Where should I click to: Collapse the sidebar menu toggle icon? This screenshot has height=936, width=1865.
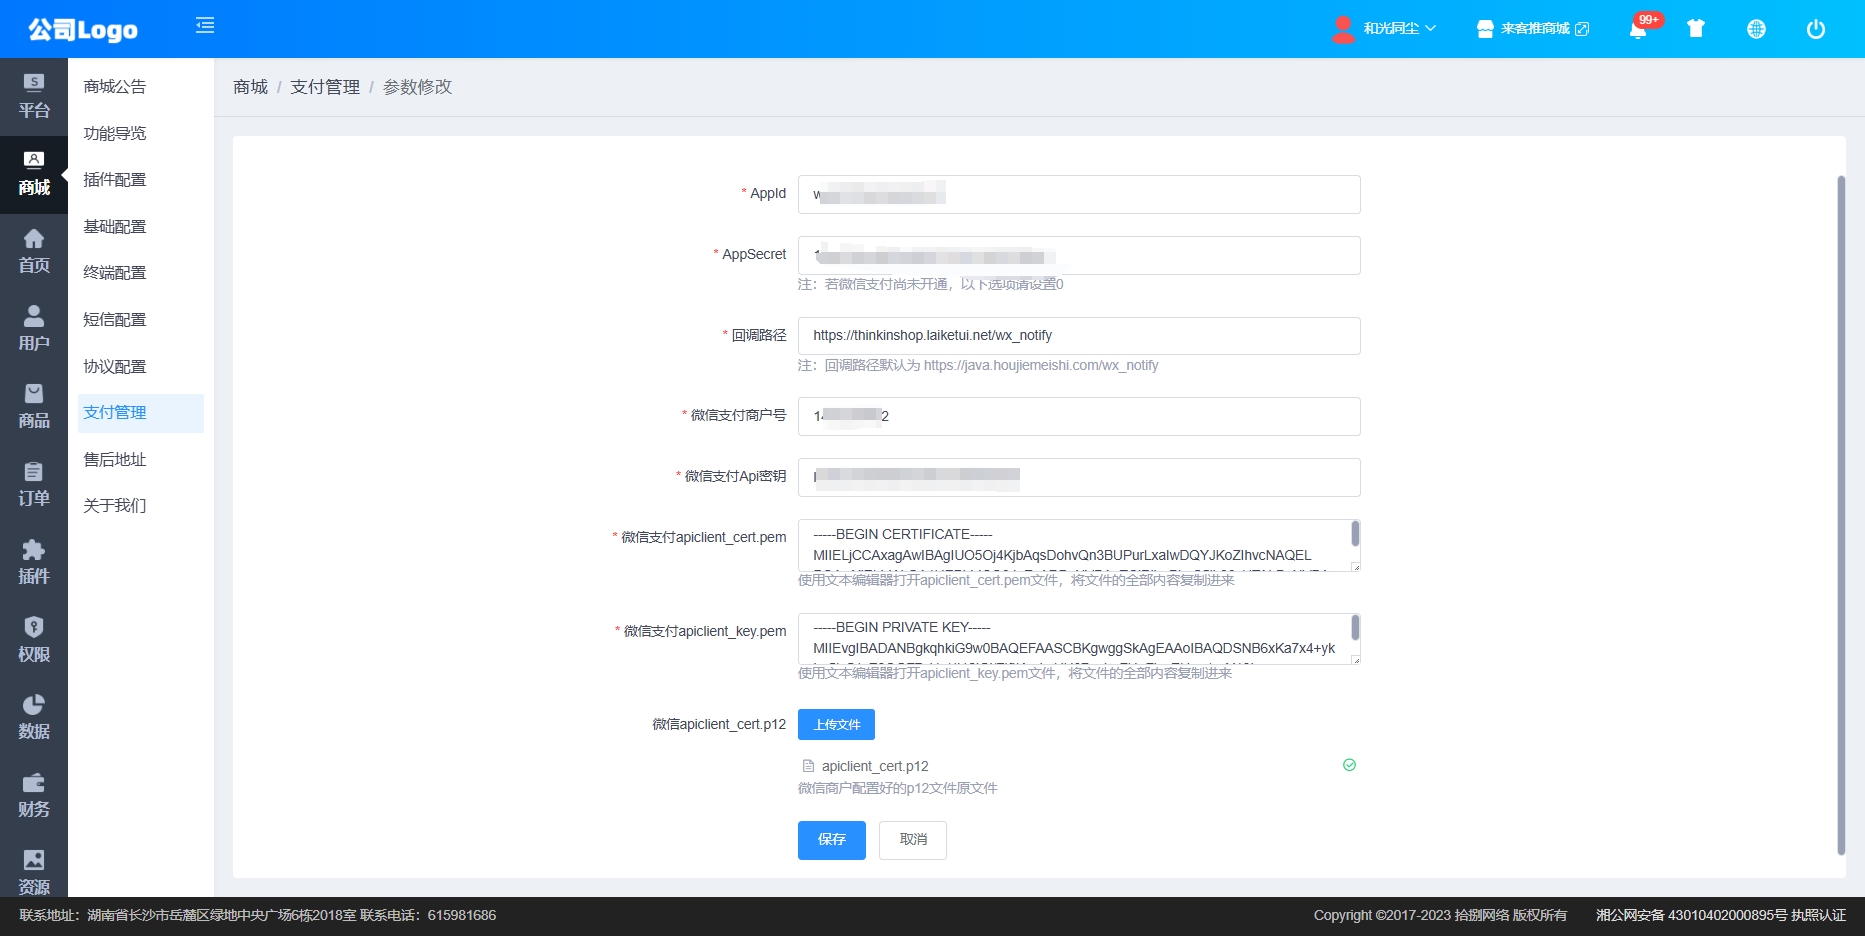[205, 26]
